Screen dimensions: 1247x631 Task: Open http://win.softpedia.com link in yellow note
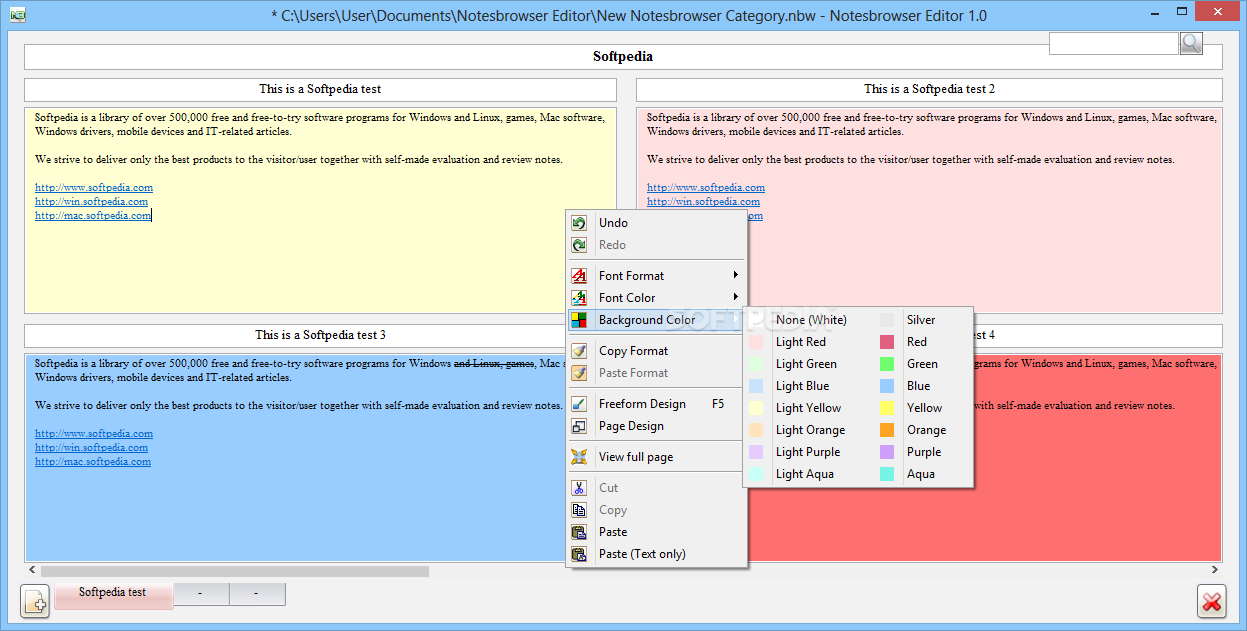91,201
